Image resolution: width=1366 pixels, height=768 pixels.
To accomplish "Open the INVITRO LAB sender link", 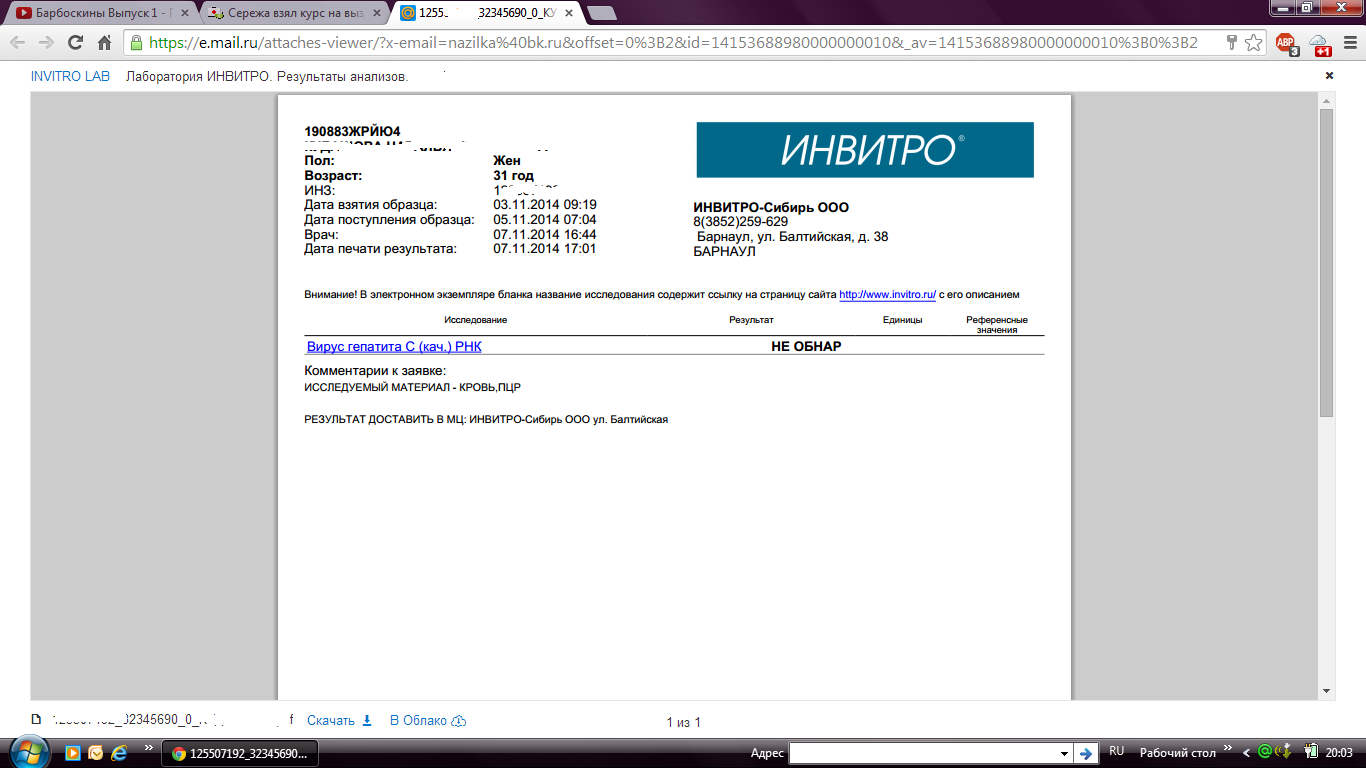I will click(70, 76).
